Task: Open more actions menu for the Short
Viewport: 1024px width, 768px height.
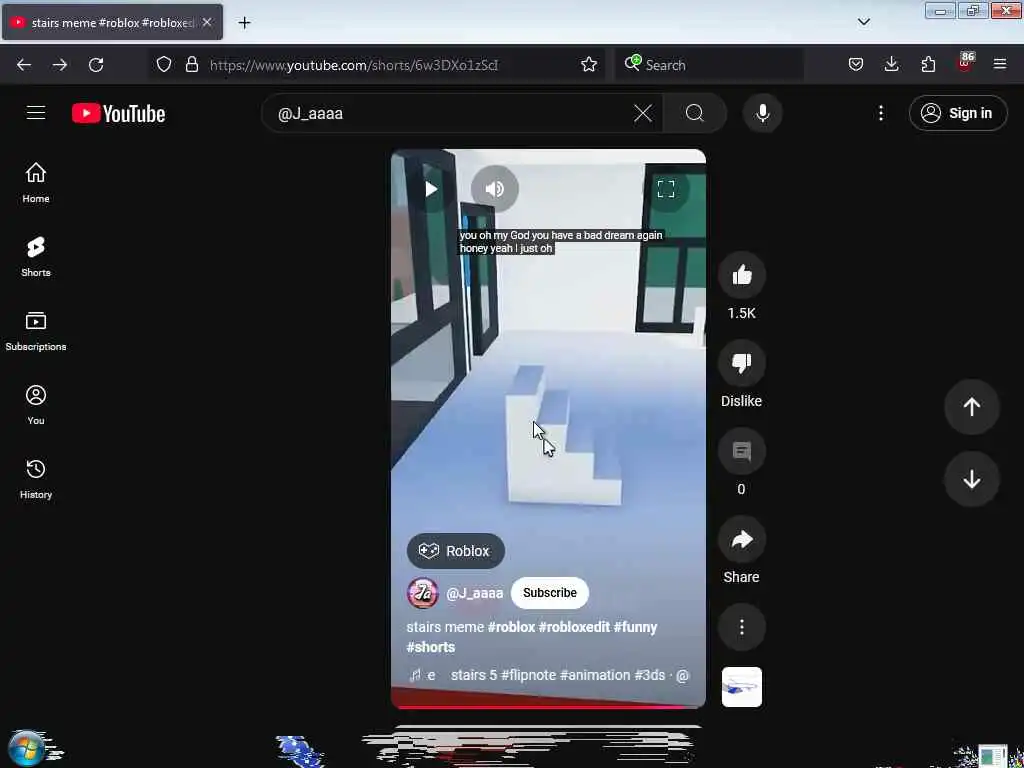Action: (742, 628)
